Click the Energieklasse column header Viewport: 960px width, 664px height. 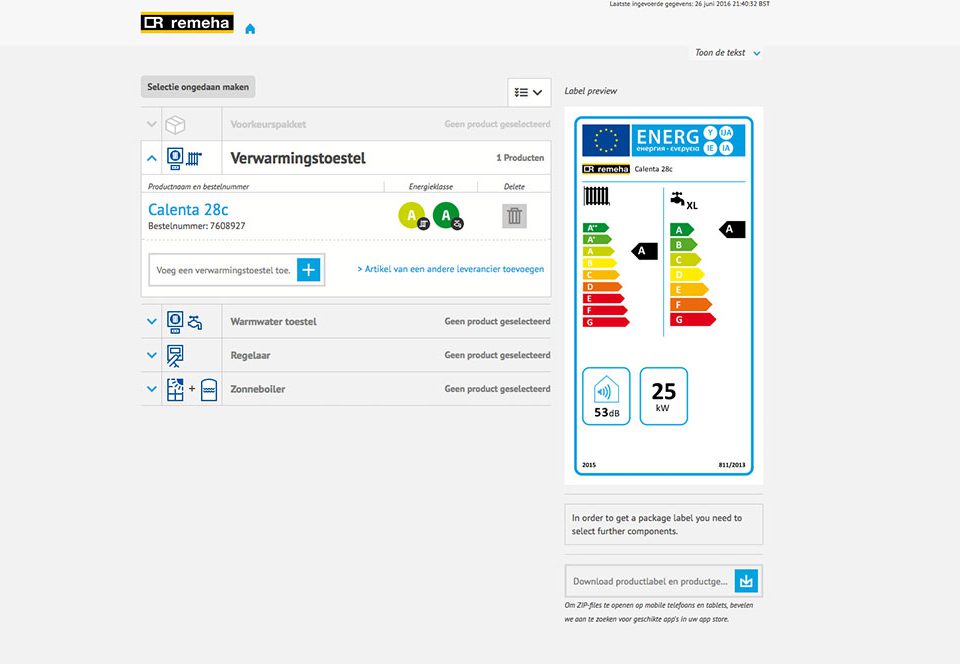click(x=431, y=187)
